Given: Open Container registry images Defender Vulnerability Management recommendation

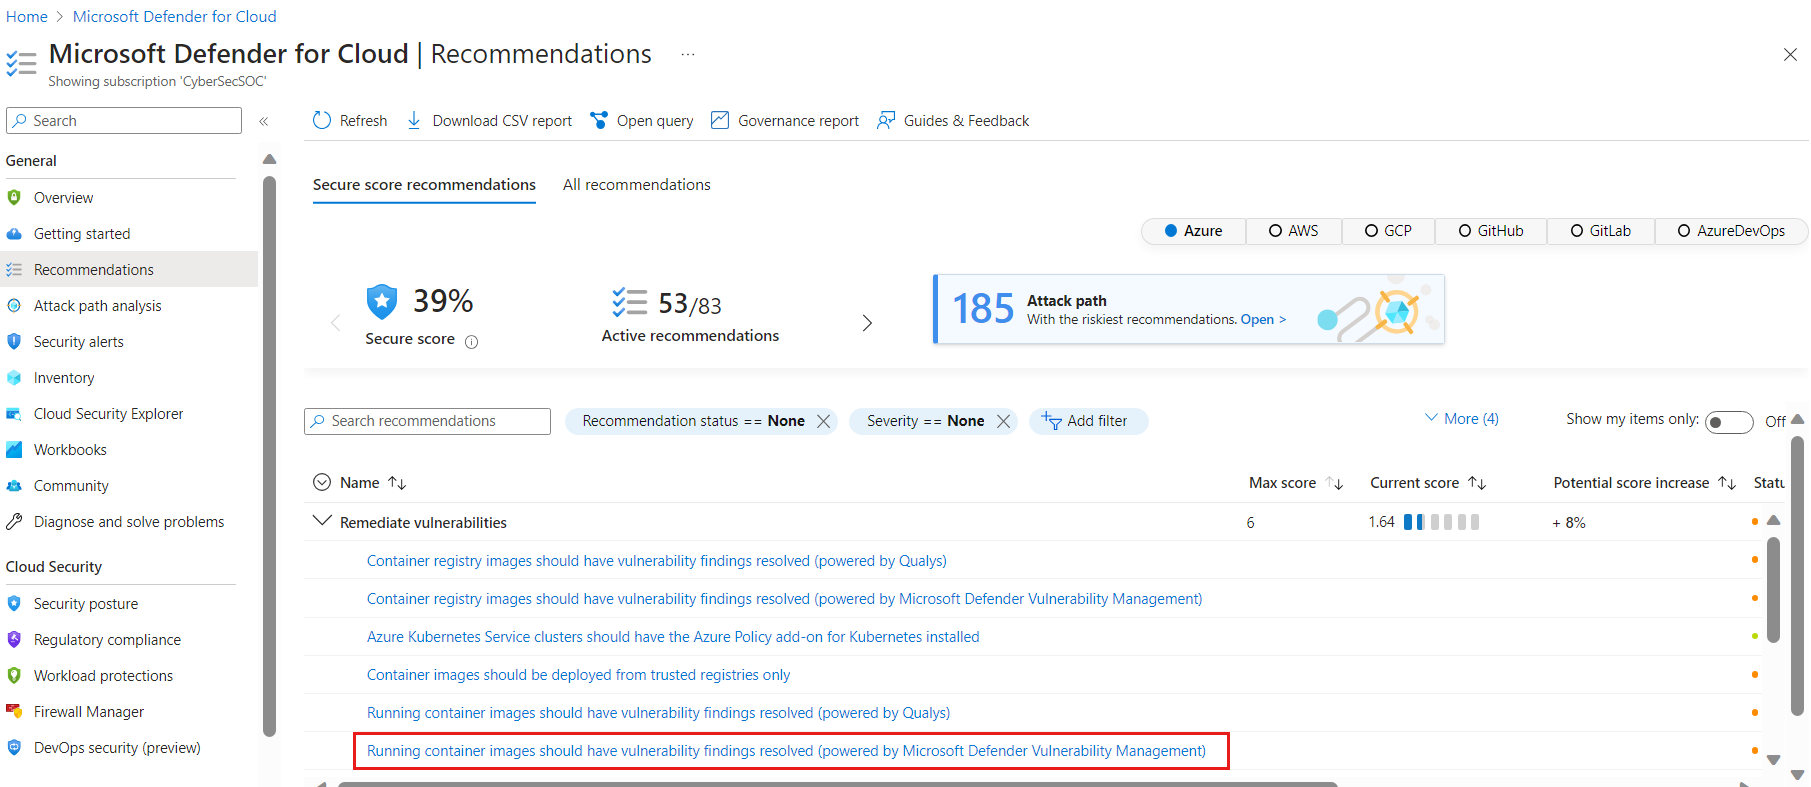Looking at the screenshot, I should [785, 599].
